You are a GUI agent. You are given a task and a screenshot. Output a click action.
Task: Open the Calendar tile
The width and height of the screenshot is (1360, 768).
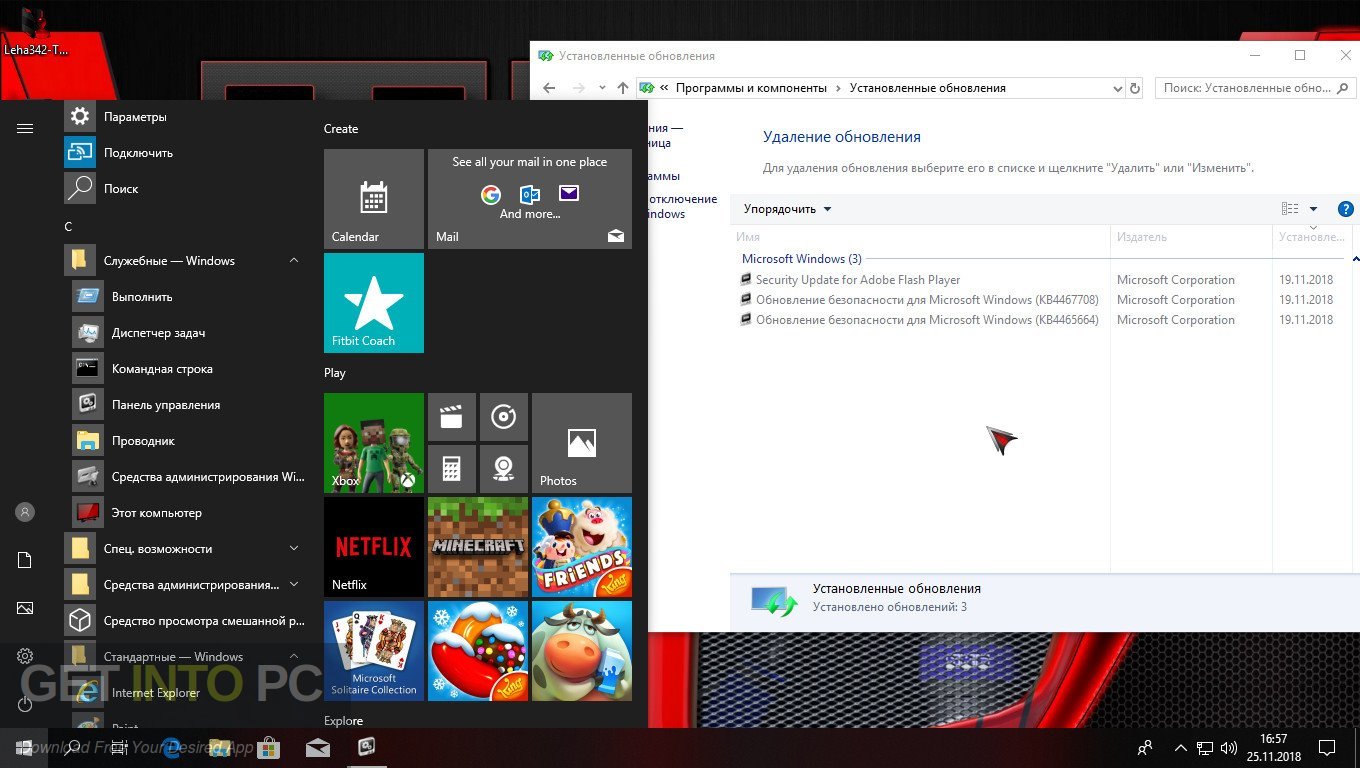(374, 199)
